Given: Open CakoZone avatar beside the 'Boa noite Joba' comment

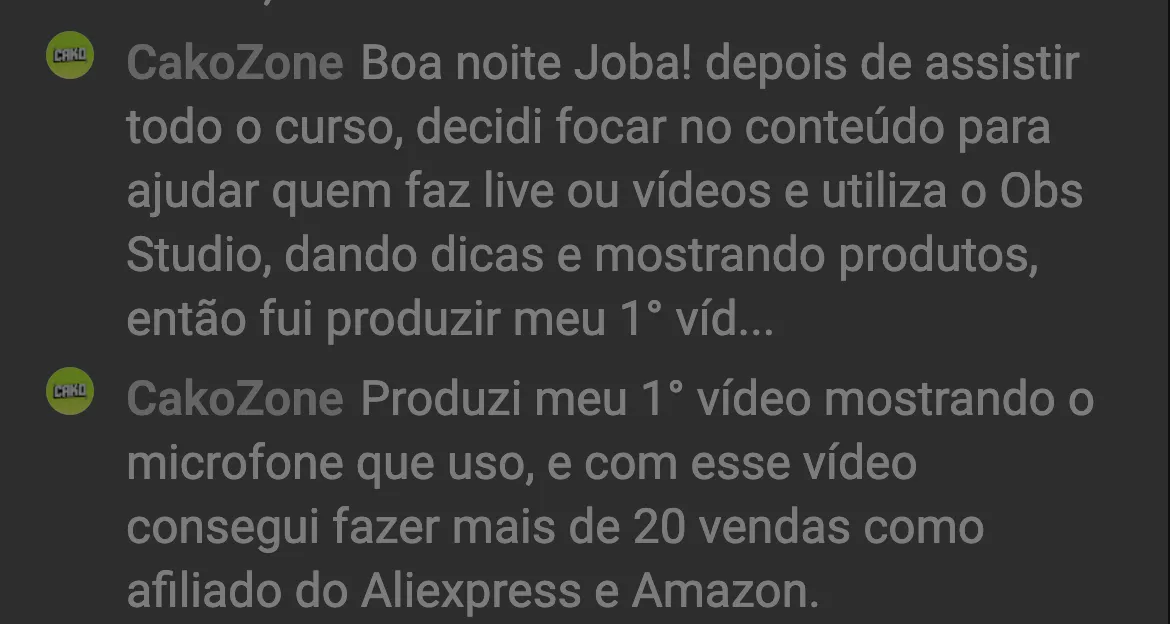Looking at the screenshot, I should (70, 55).
